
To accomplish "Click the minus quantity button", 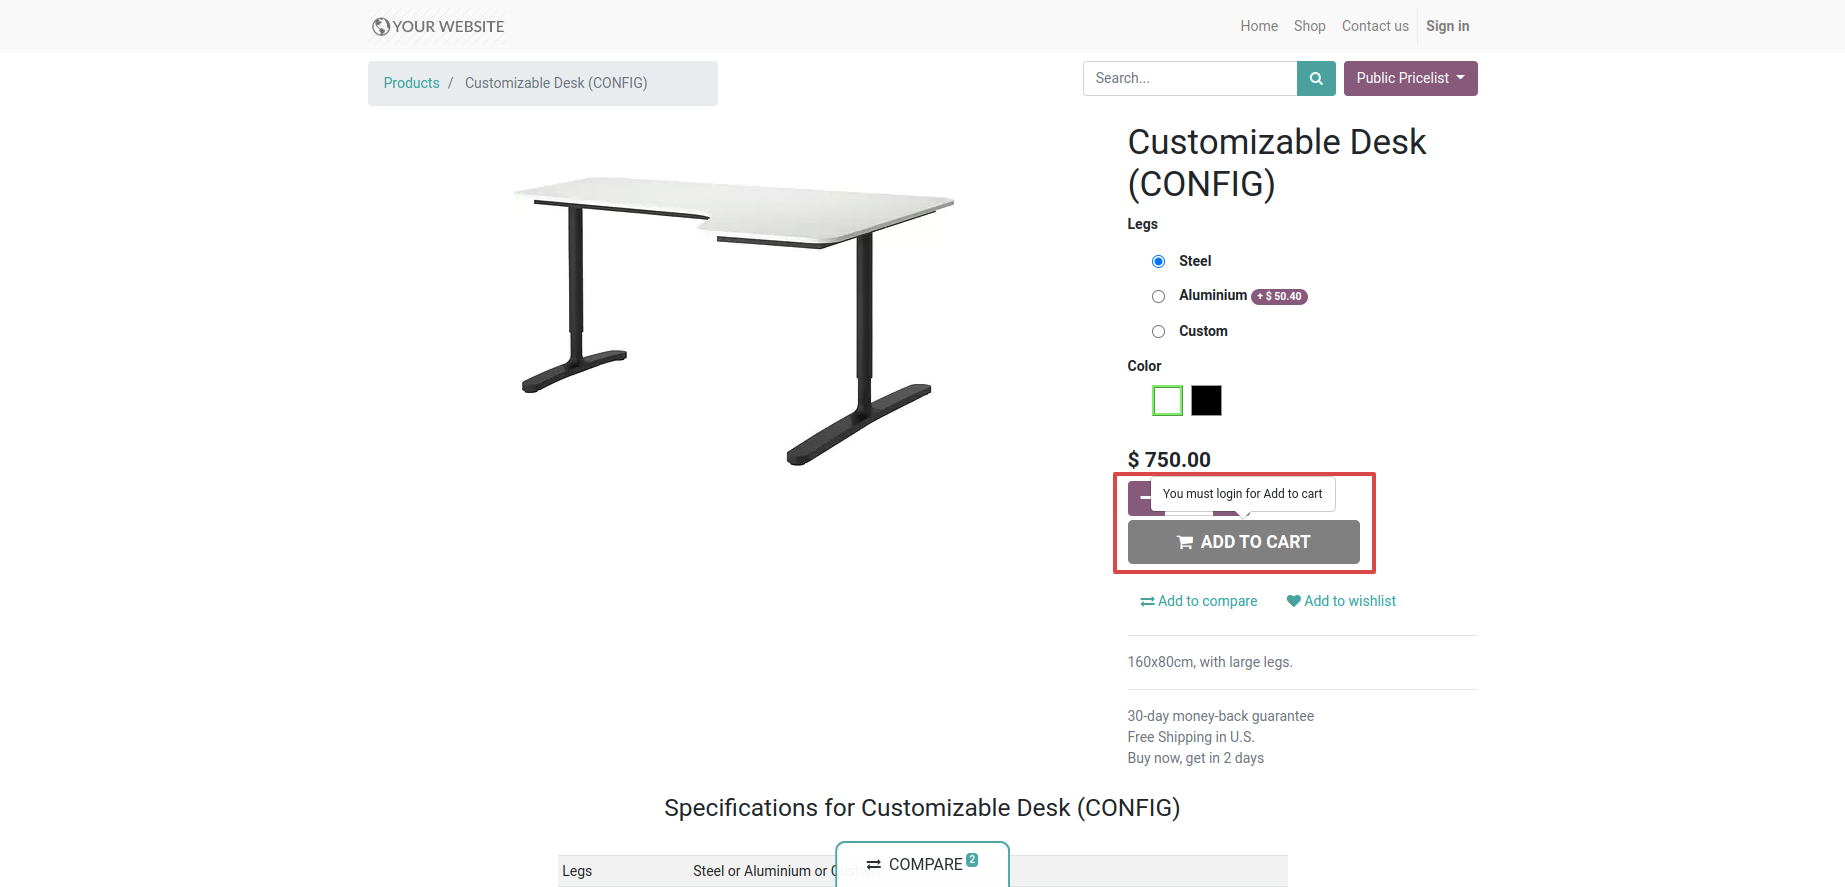I will [1140, 498].
